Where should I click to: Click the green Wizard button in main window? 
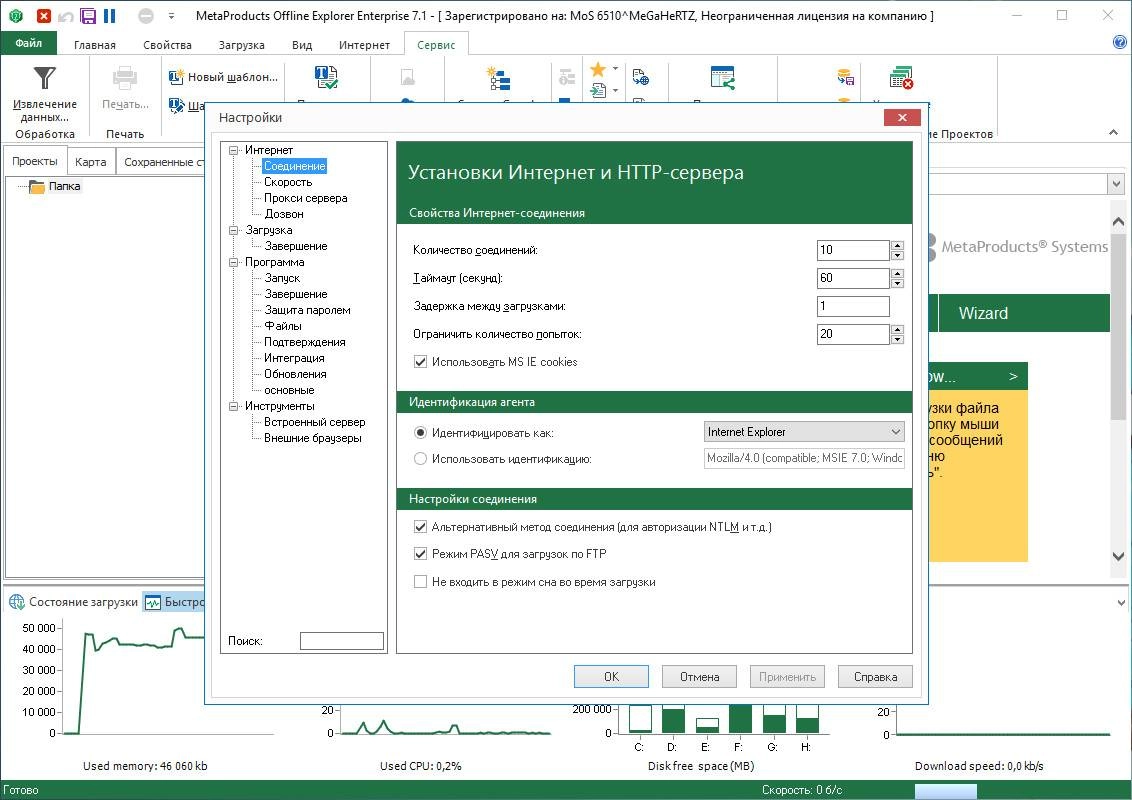(1024, 313)
